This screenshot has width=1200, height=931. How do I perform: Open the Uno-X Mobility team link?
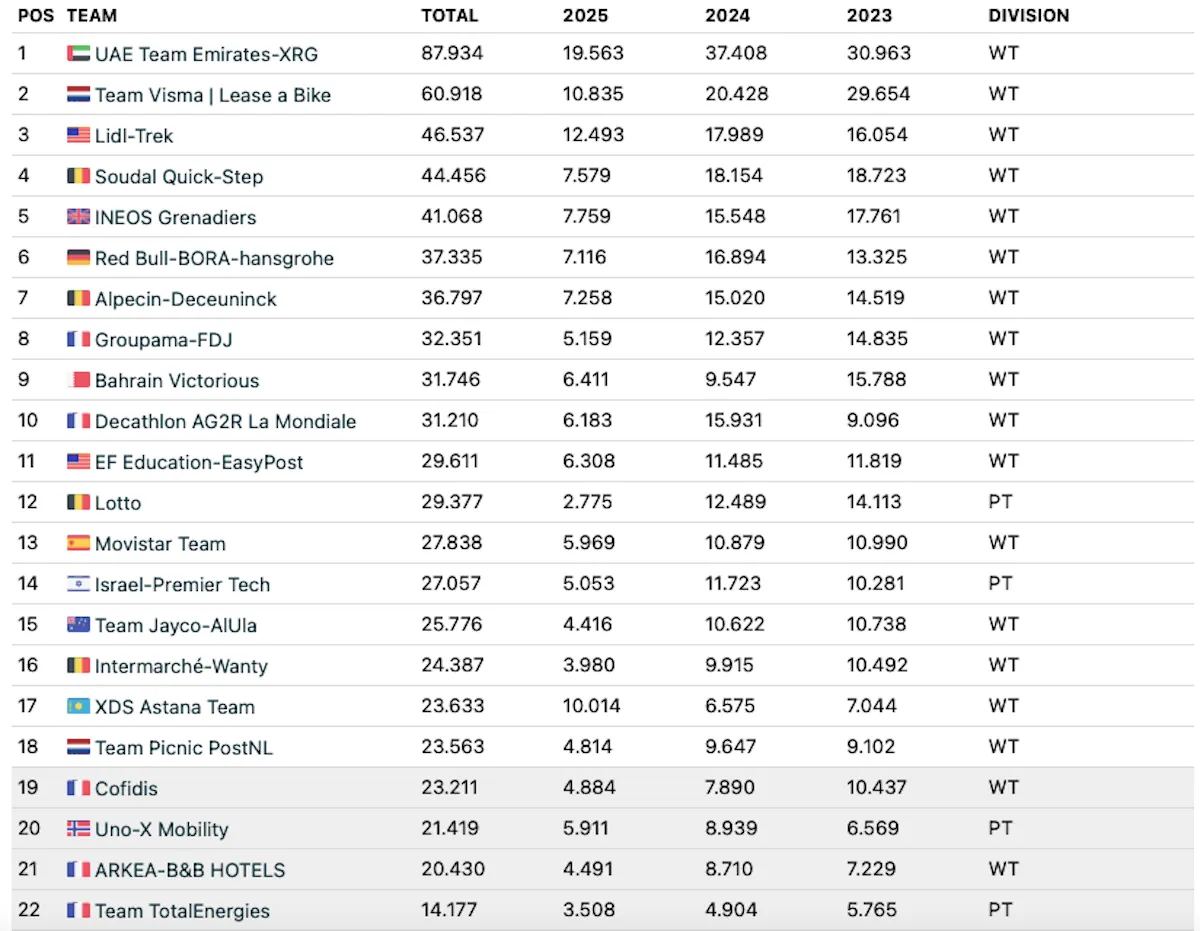coord(162,829)
